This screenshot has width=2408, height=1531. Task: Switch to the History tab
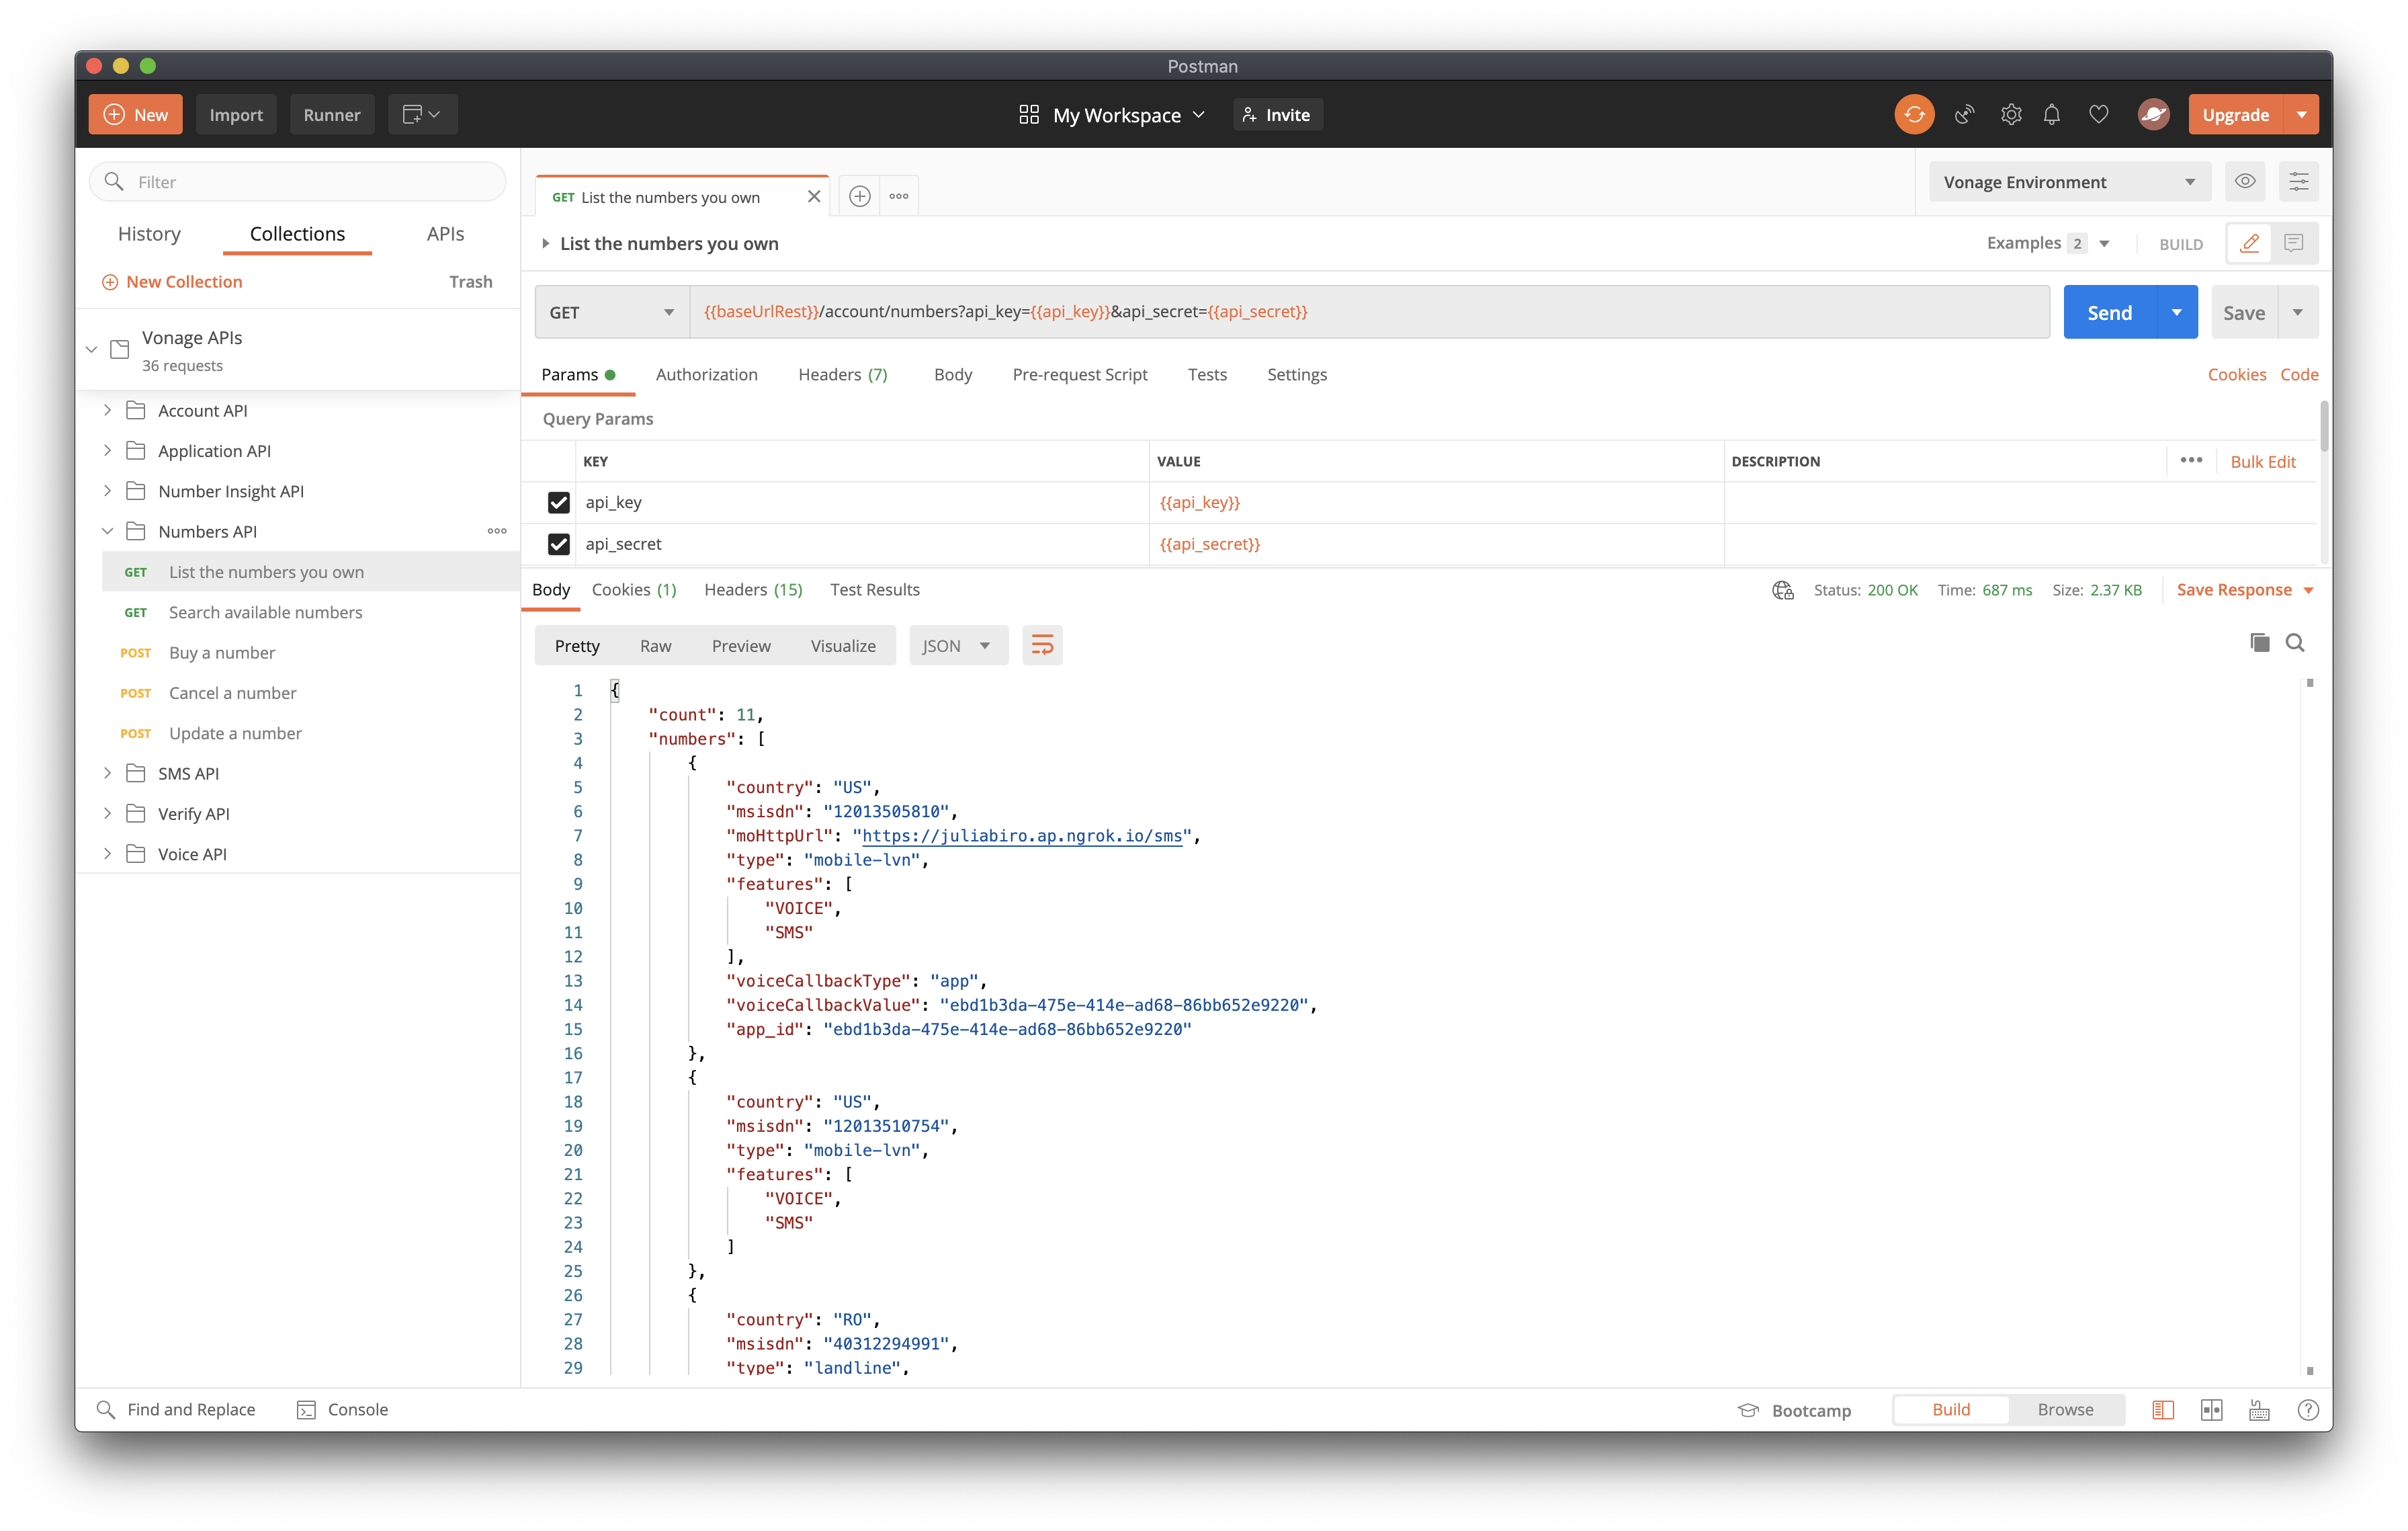149,234
